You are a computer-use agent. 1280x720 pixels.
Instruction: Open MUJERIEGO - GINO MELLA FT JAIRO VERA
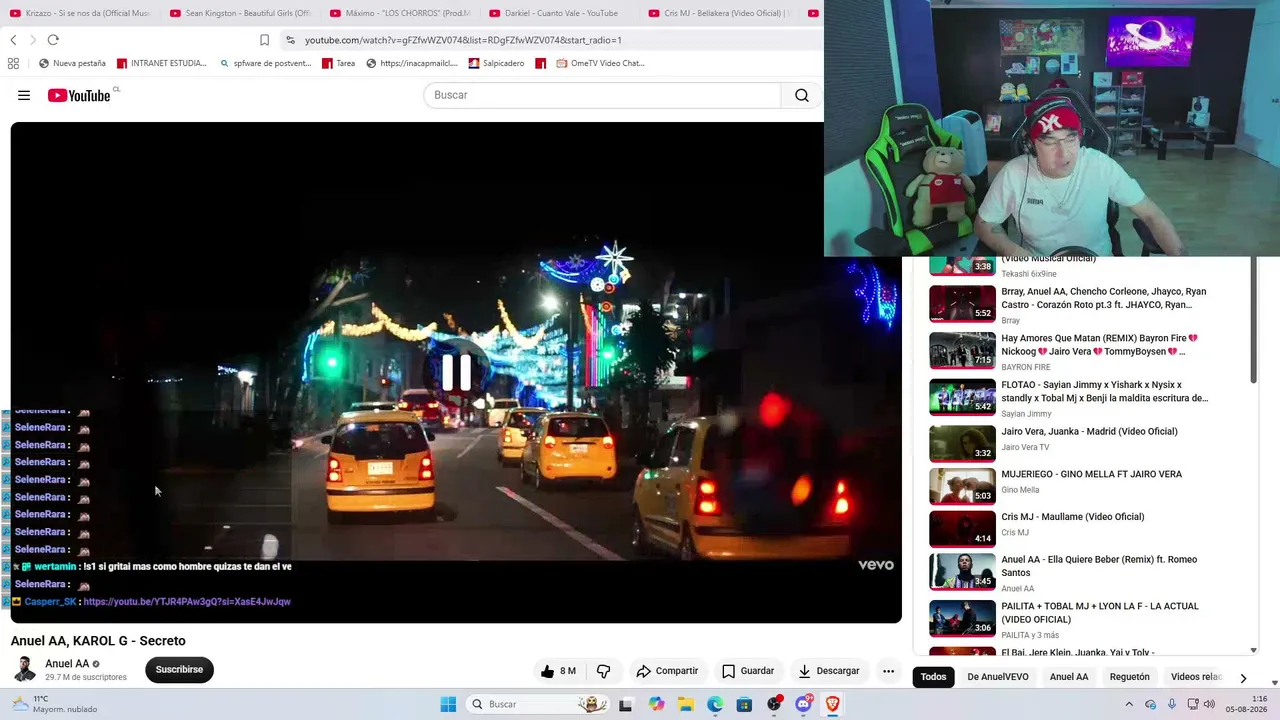click(1091, 474)
